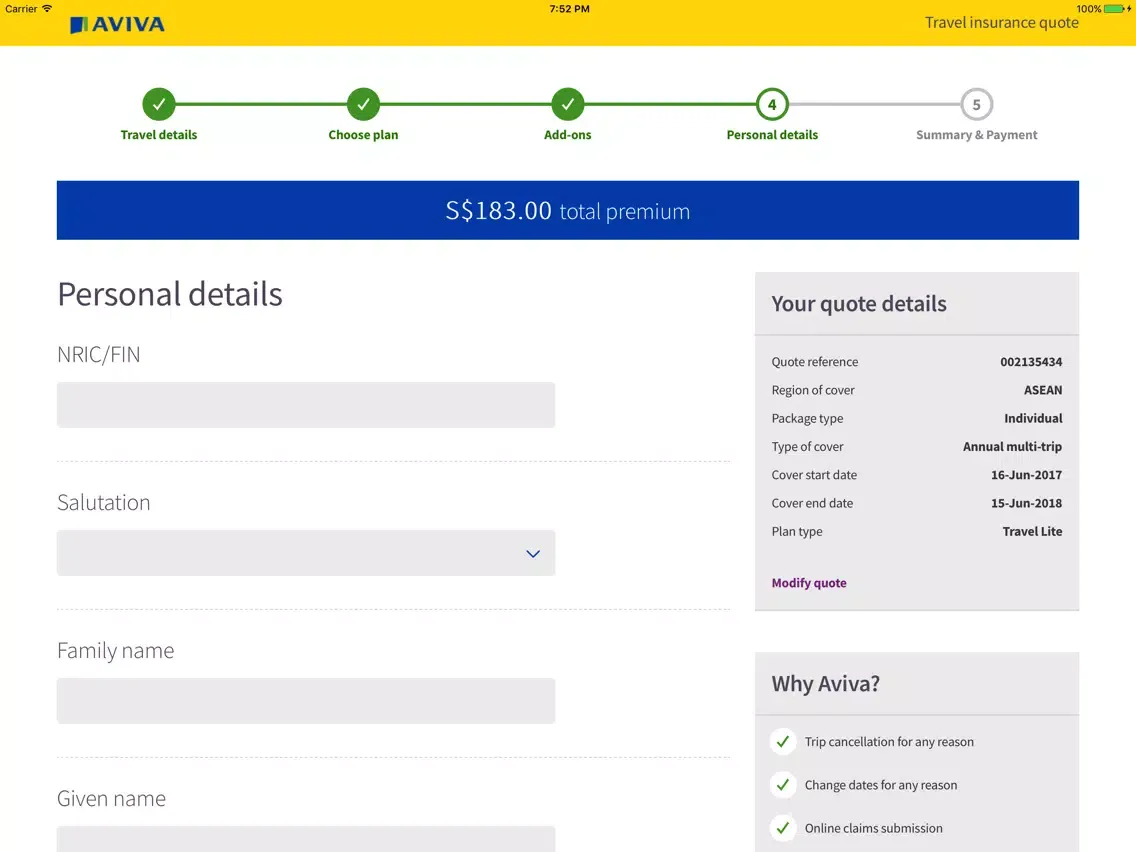Viewport: 1136px width, 852px height.
Task: Click the Given name field label
Action: tap(111, 798)
